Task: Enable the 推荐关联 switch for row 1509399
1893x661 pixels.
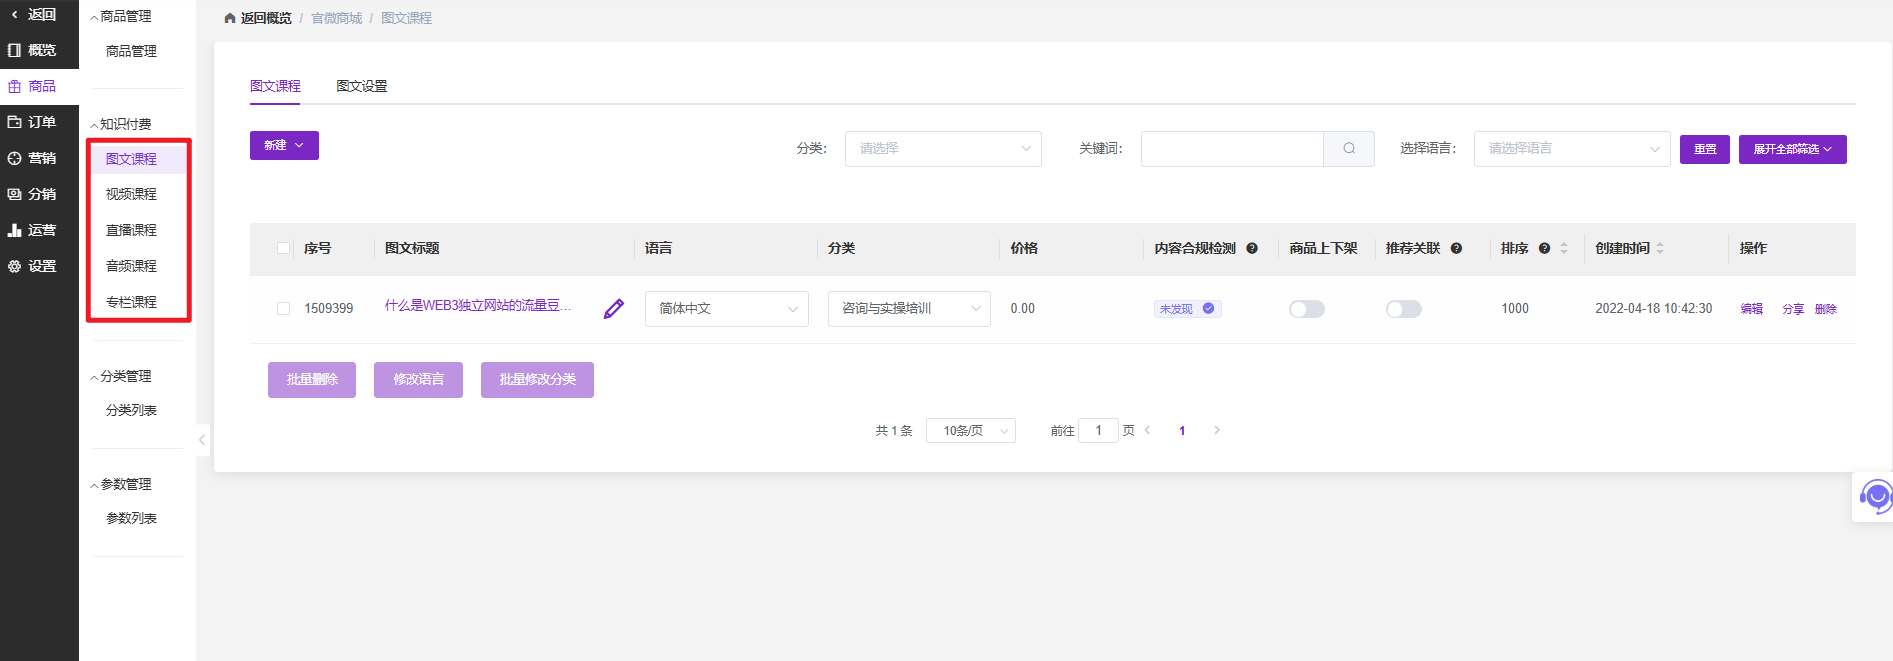Action: click(x=1403, y=309)
